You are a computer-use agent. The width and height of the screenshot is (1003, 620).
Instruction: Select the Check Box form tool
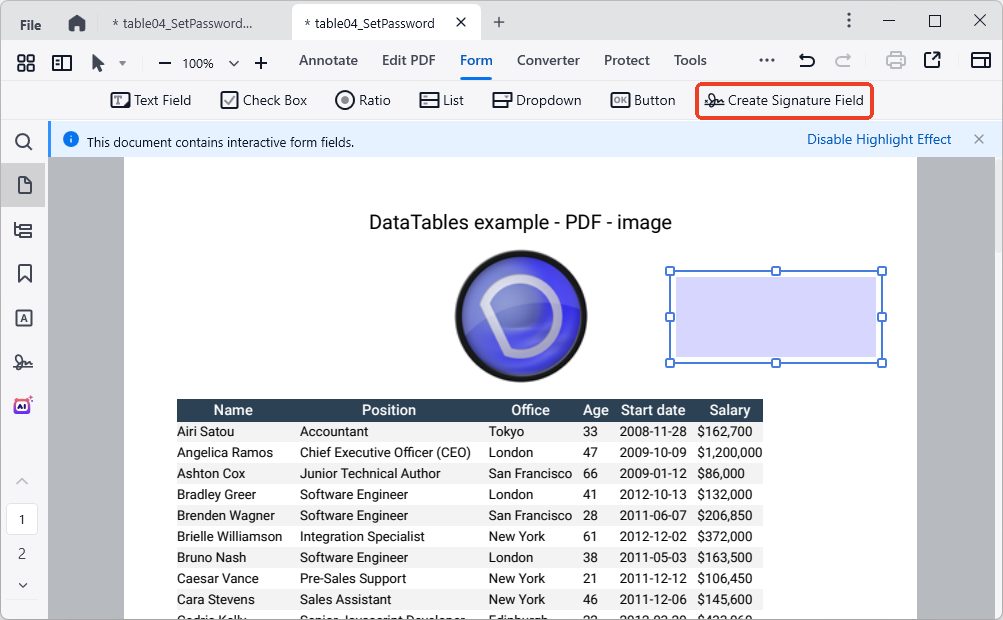click(x=263, y=100)
